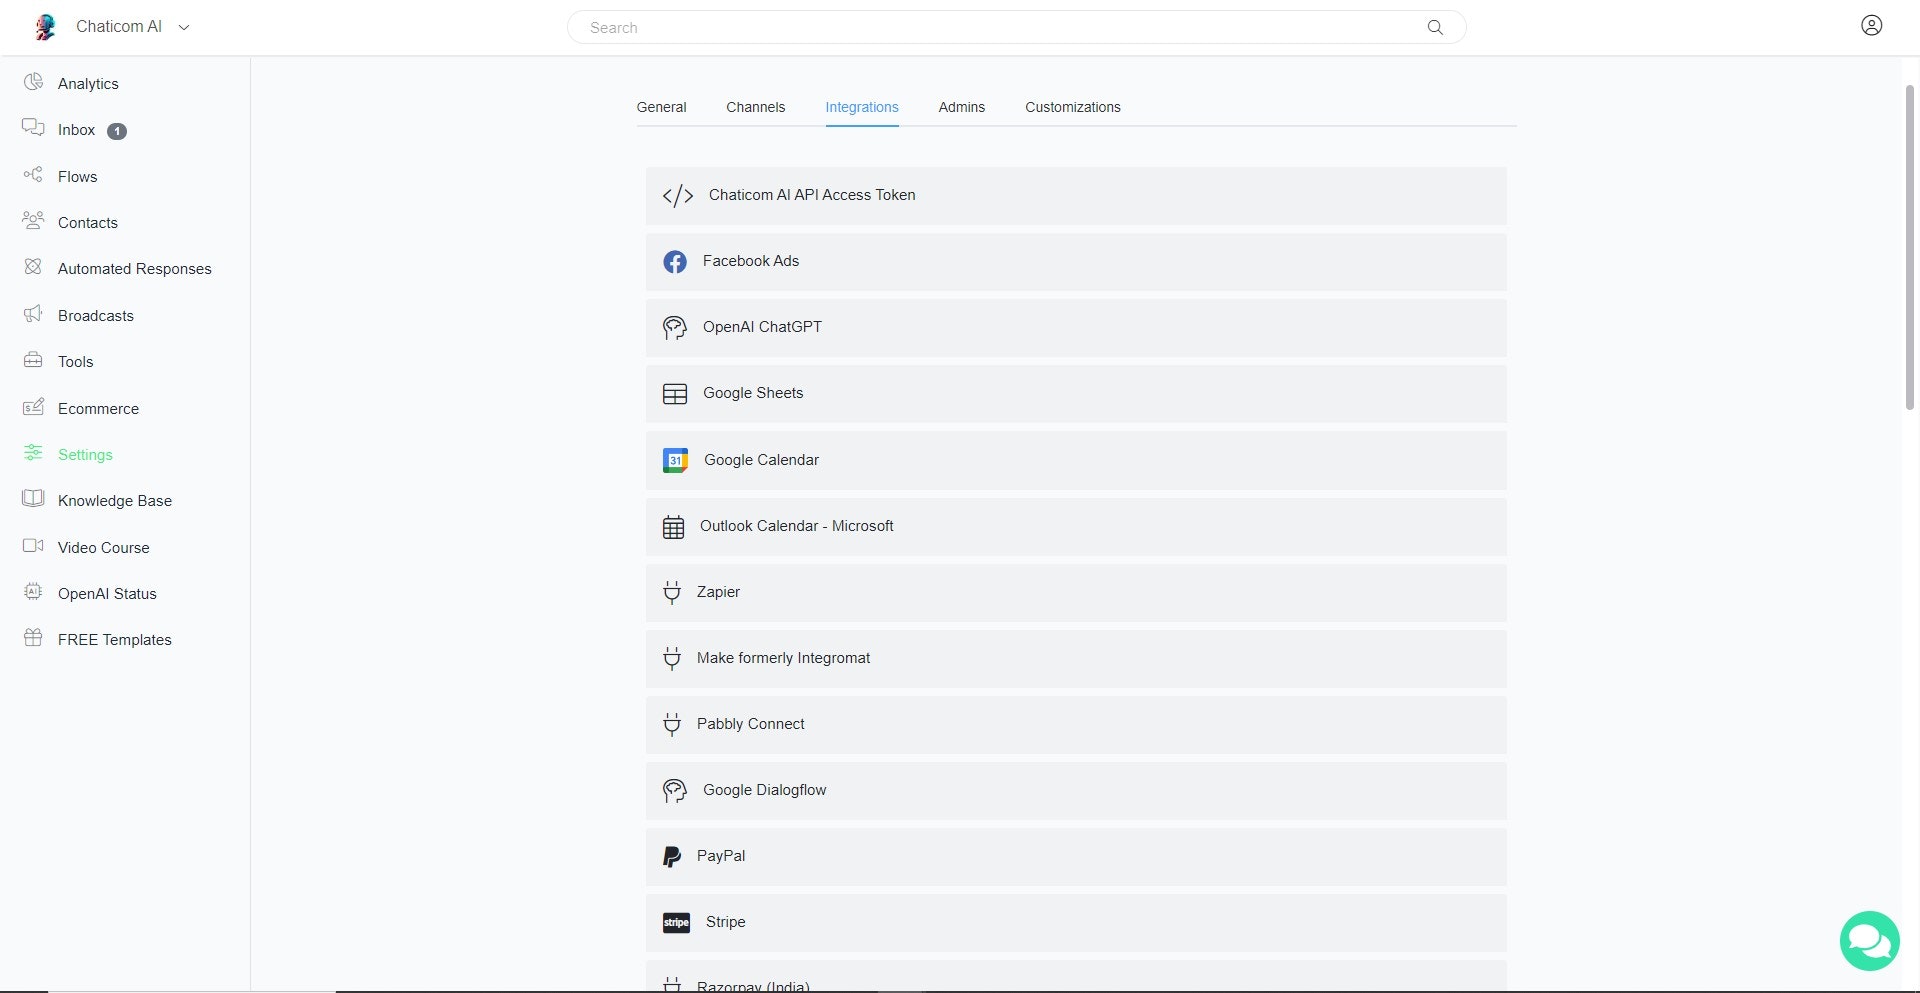Open the FREE Templates gift icon
This screenshot has height=993, width=1920.
33,638
